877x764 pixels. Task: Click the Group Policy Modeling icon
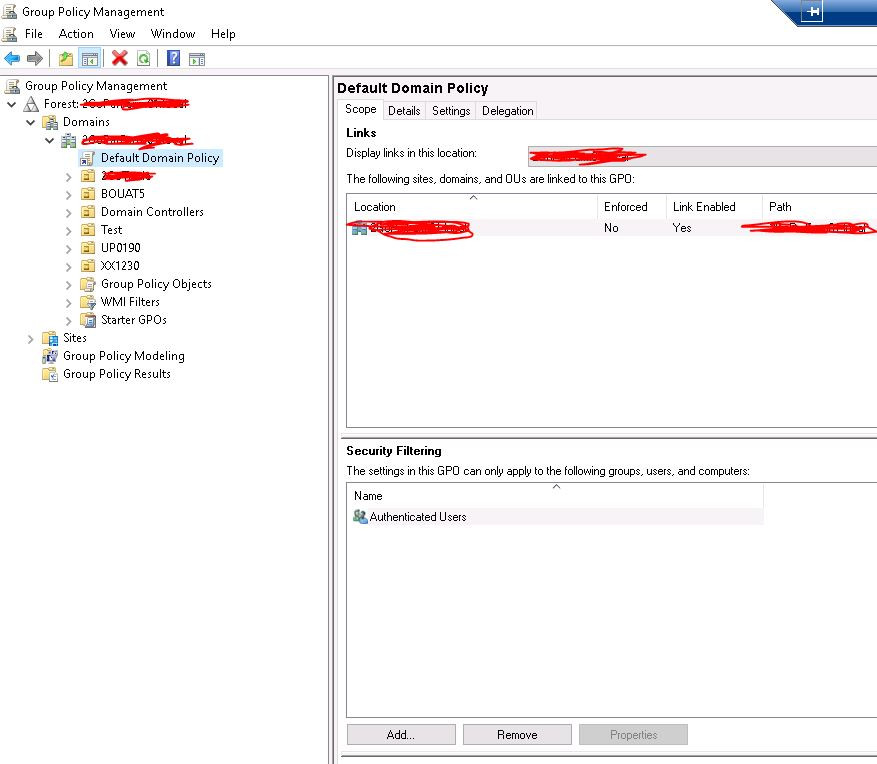50,356
